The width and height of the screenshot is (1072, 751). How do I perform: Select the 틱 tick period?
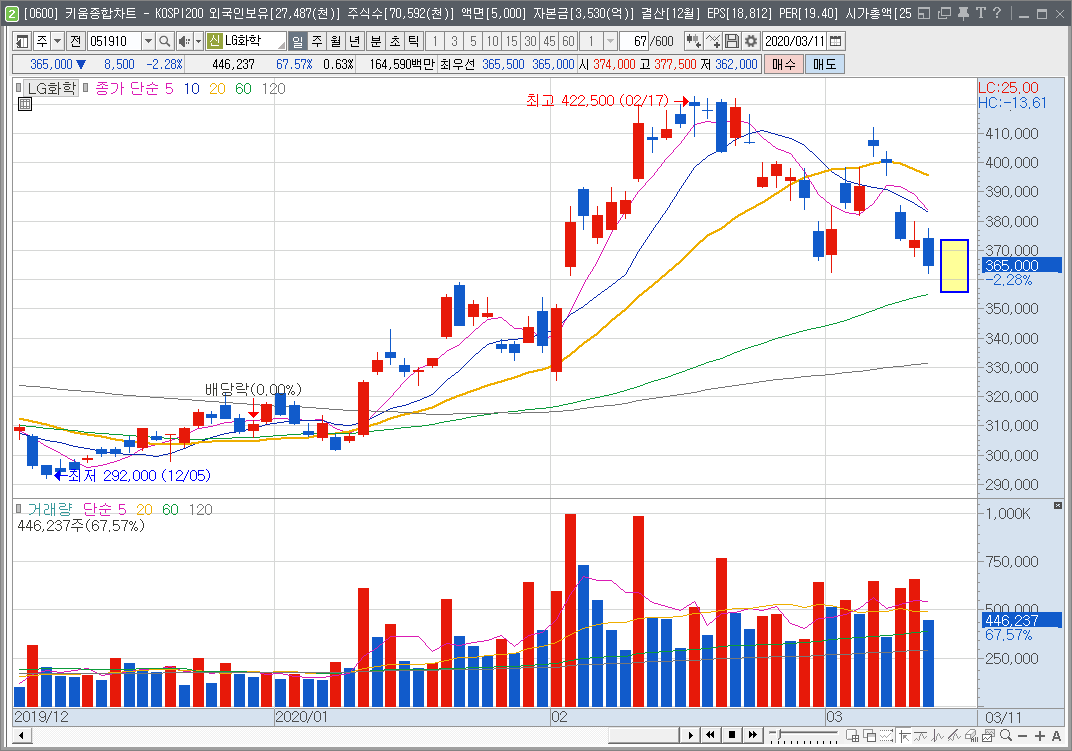pos(413,42)
